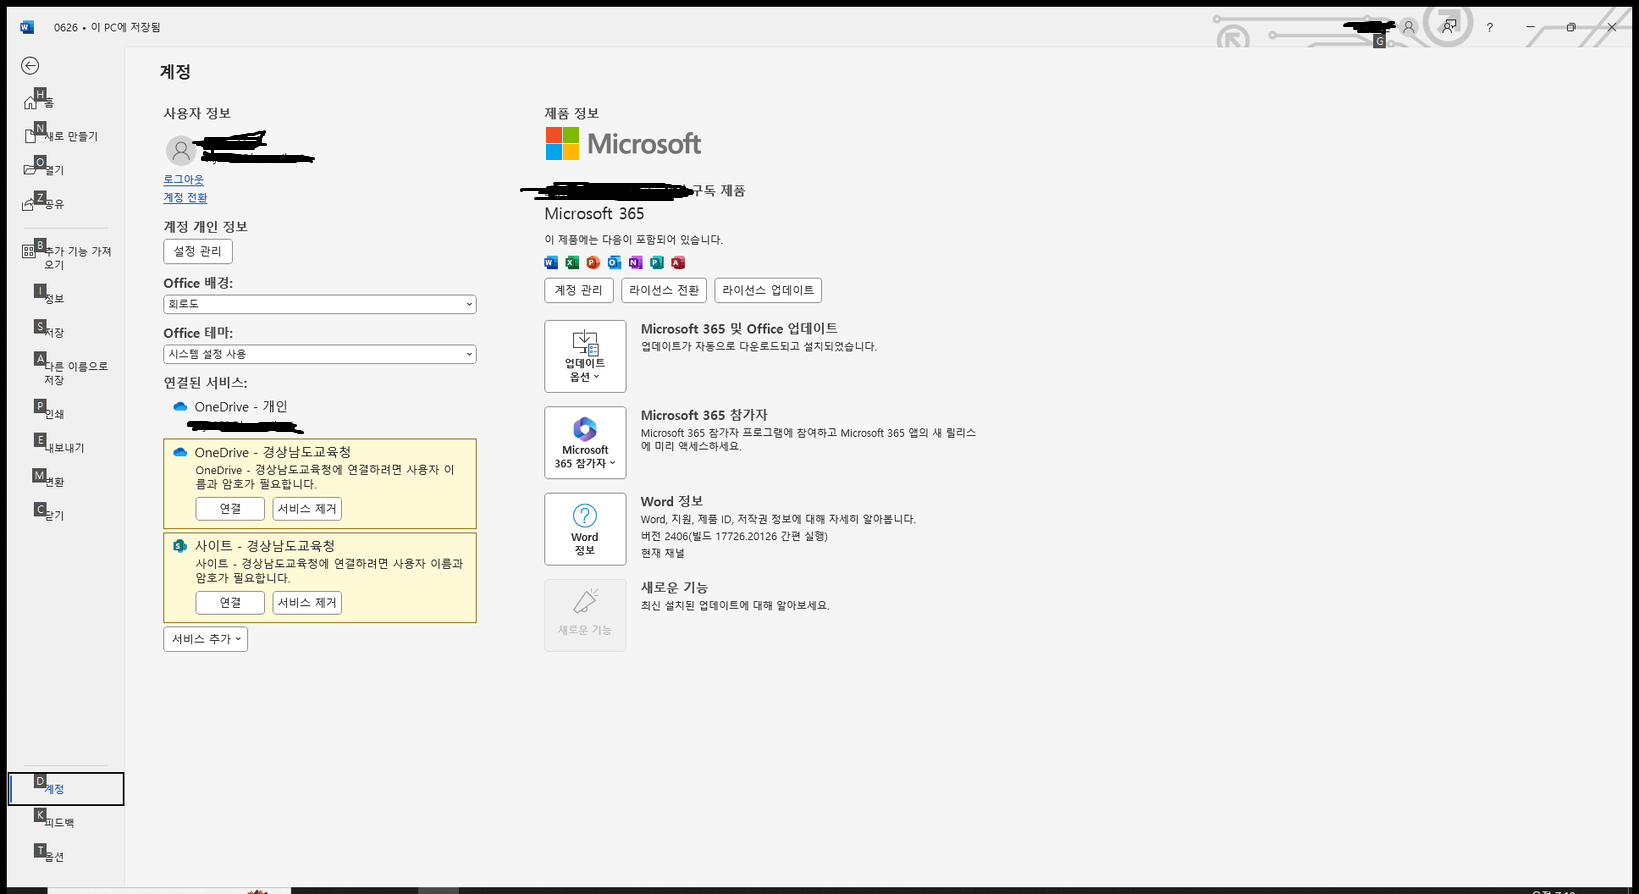Click the 새로운 기능 button
Screen dimensions: 1639x894
point(585,615)
